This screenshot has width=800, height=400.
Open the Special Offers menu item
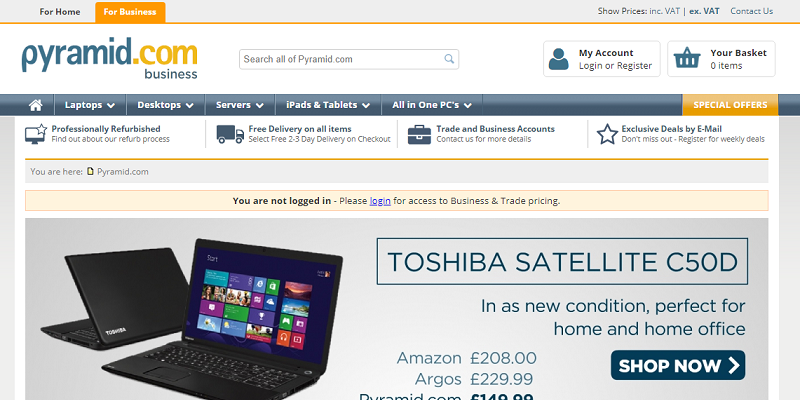point(730,105)
